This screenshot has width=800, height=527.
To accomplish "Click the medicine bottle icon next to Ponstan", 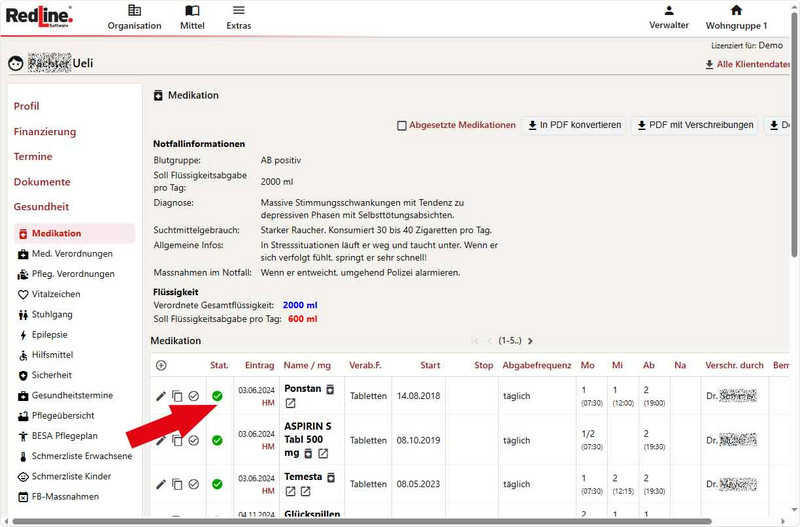I will (329, 388).
